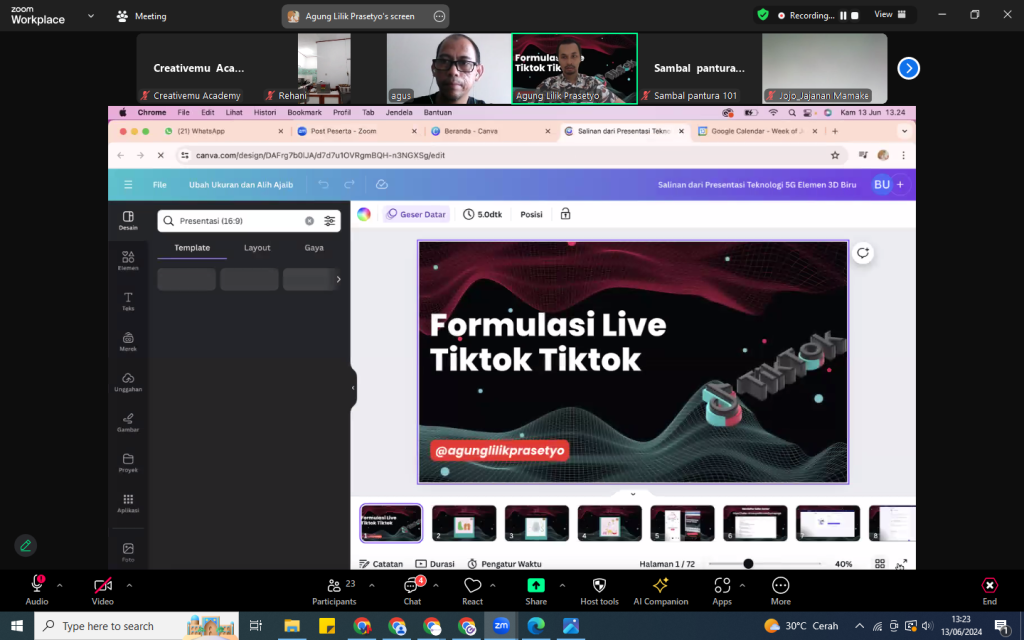Open grid view of pages
Screen dimensions: 1024x640
[880, 564]
